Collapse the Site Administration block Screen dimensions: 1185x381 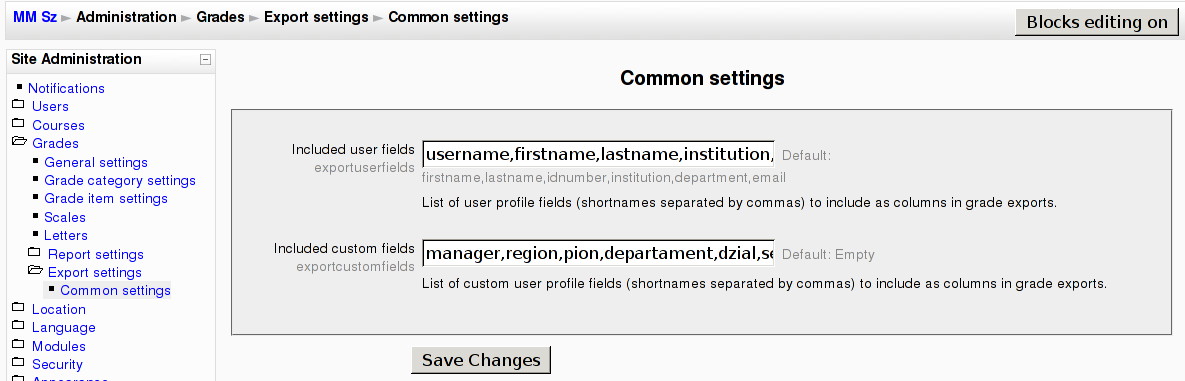205,60
